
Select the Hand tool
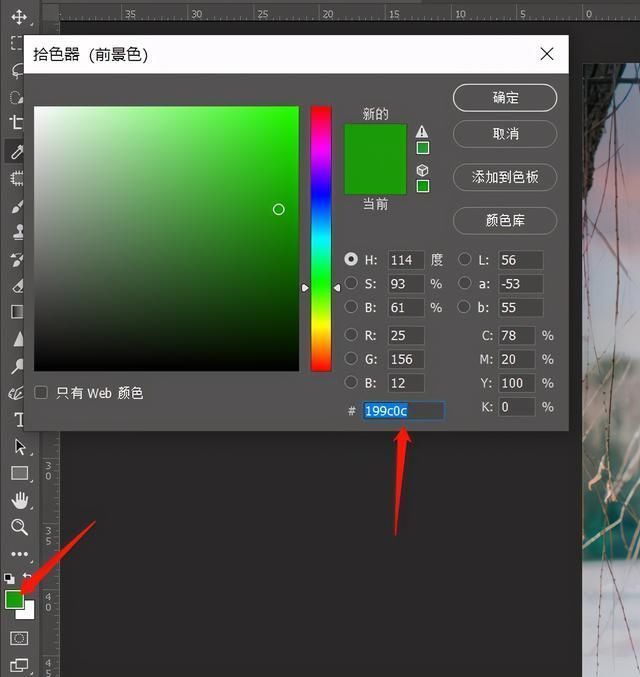click(19, 500)
